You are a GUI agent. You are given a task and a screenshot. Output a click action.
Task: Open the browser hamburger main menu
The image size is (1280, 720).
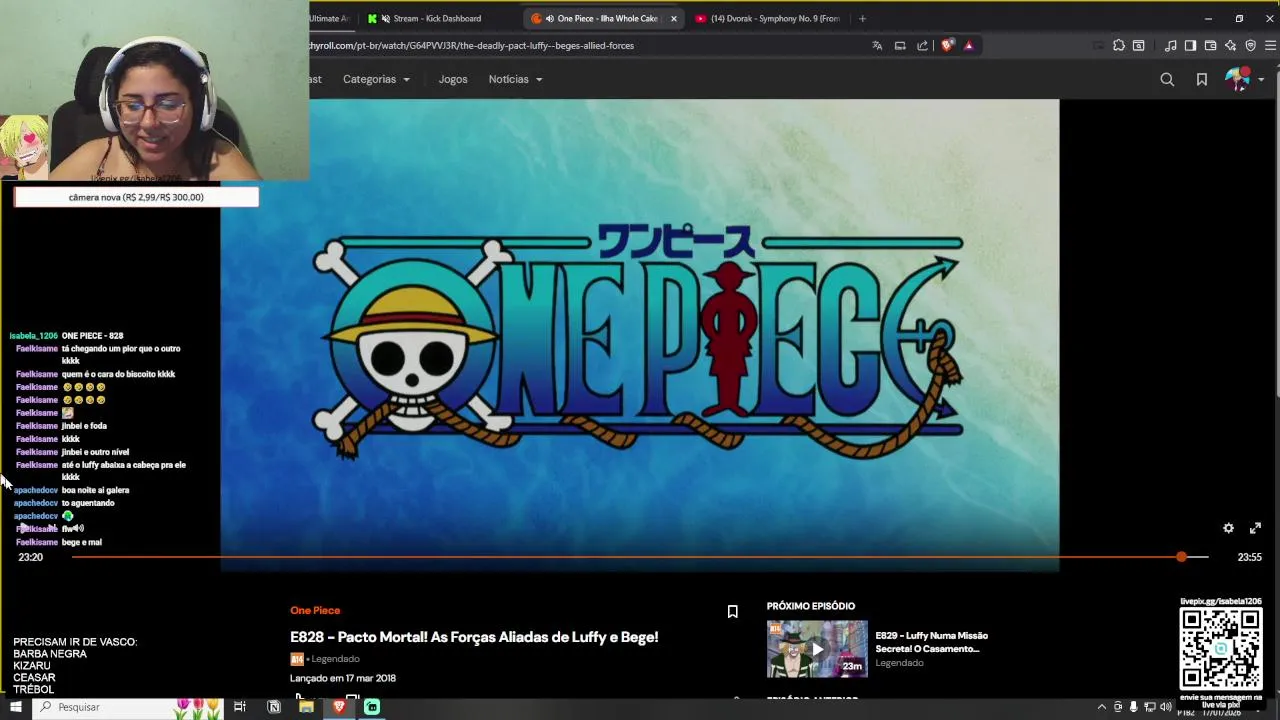point(1270,45)
